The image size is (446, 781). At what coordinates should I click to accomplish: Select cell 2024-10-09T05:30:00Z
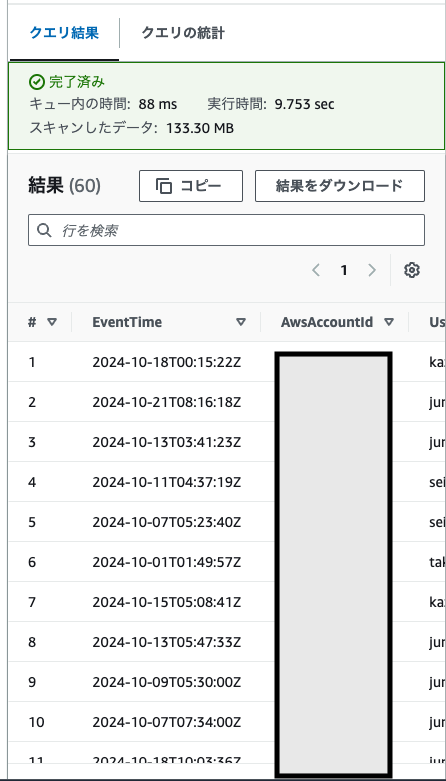166,682
